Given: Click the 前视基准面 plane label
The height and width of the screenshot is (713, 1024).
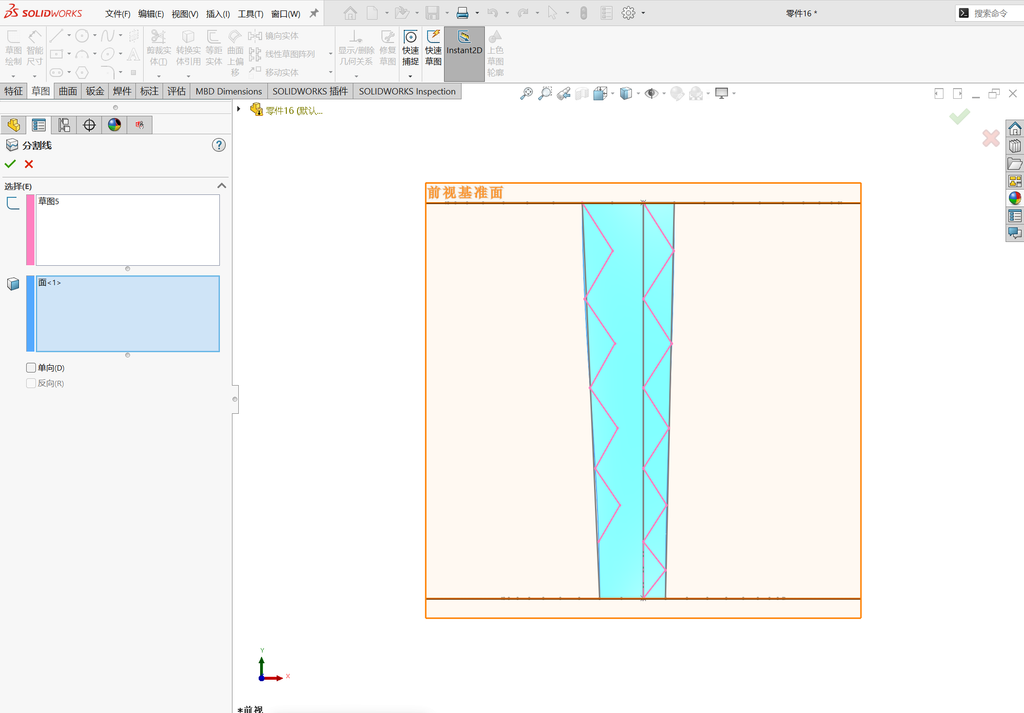Looking at the screenshot, I should click(465, 193).
